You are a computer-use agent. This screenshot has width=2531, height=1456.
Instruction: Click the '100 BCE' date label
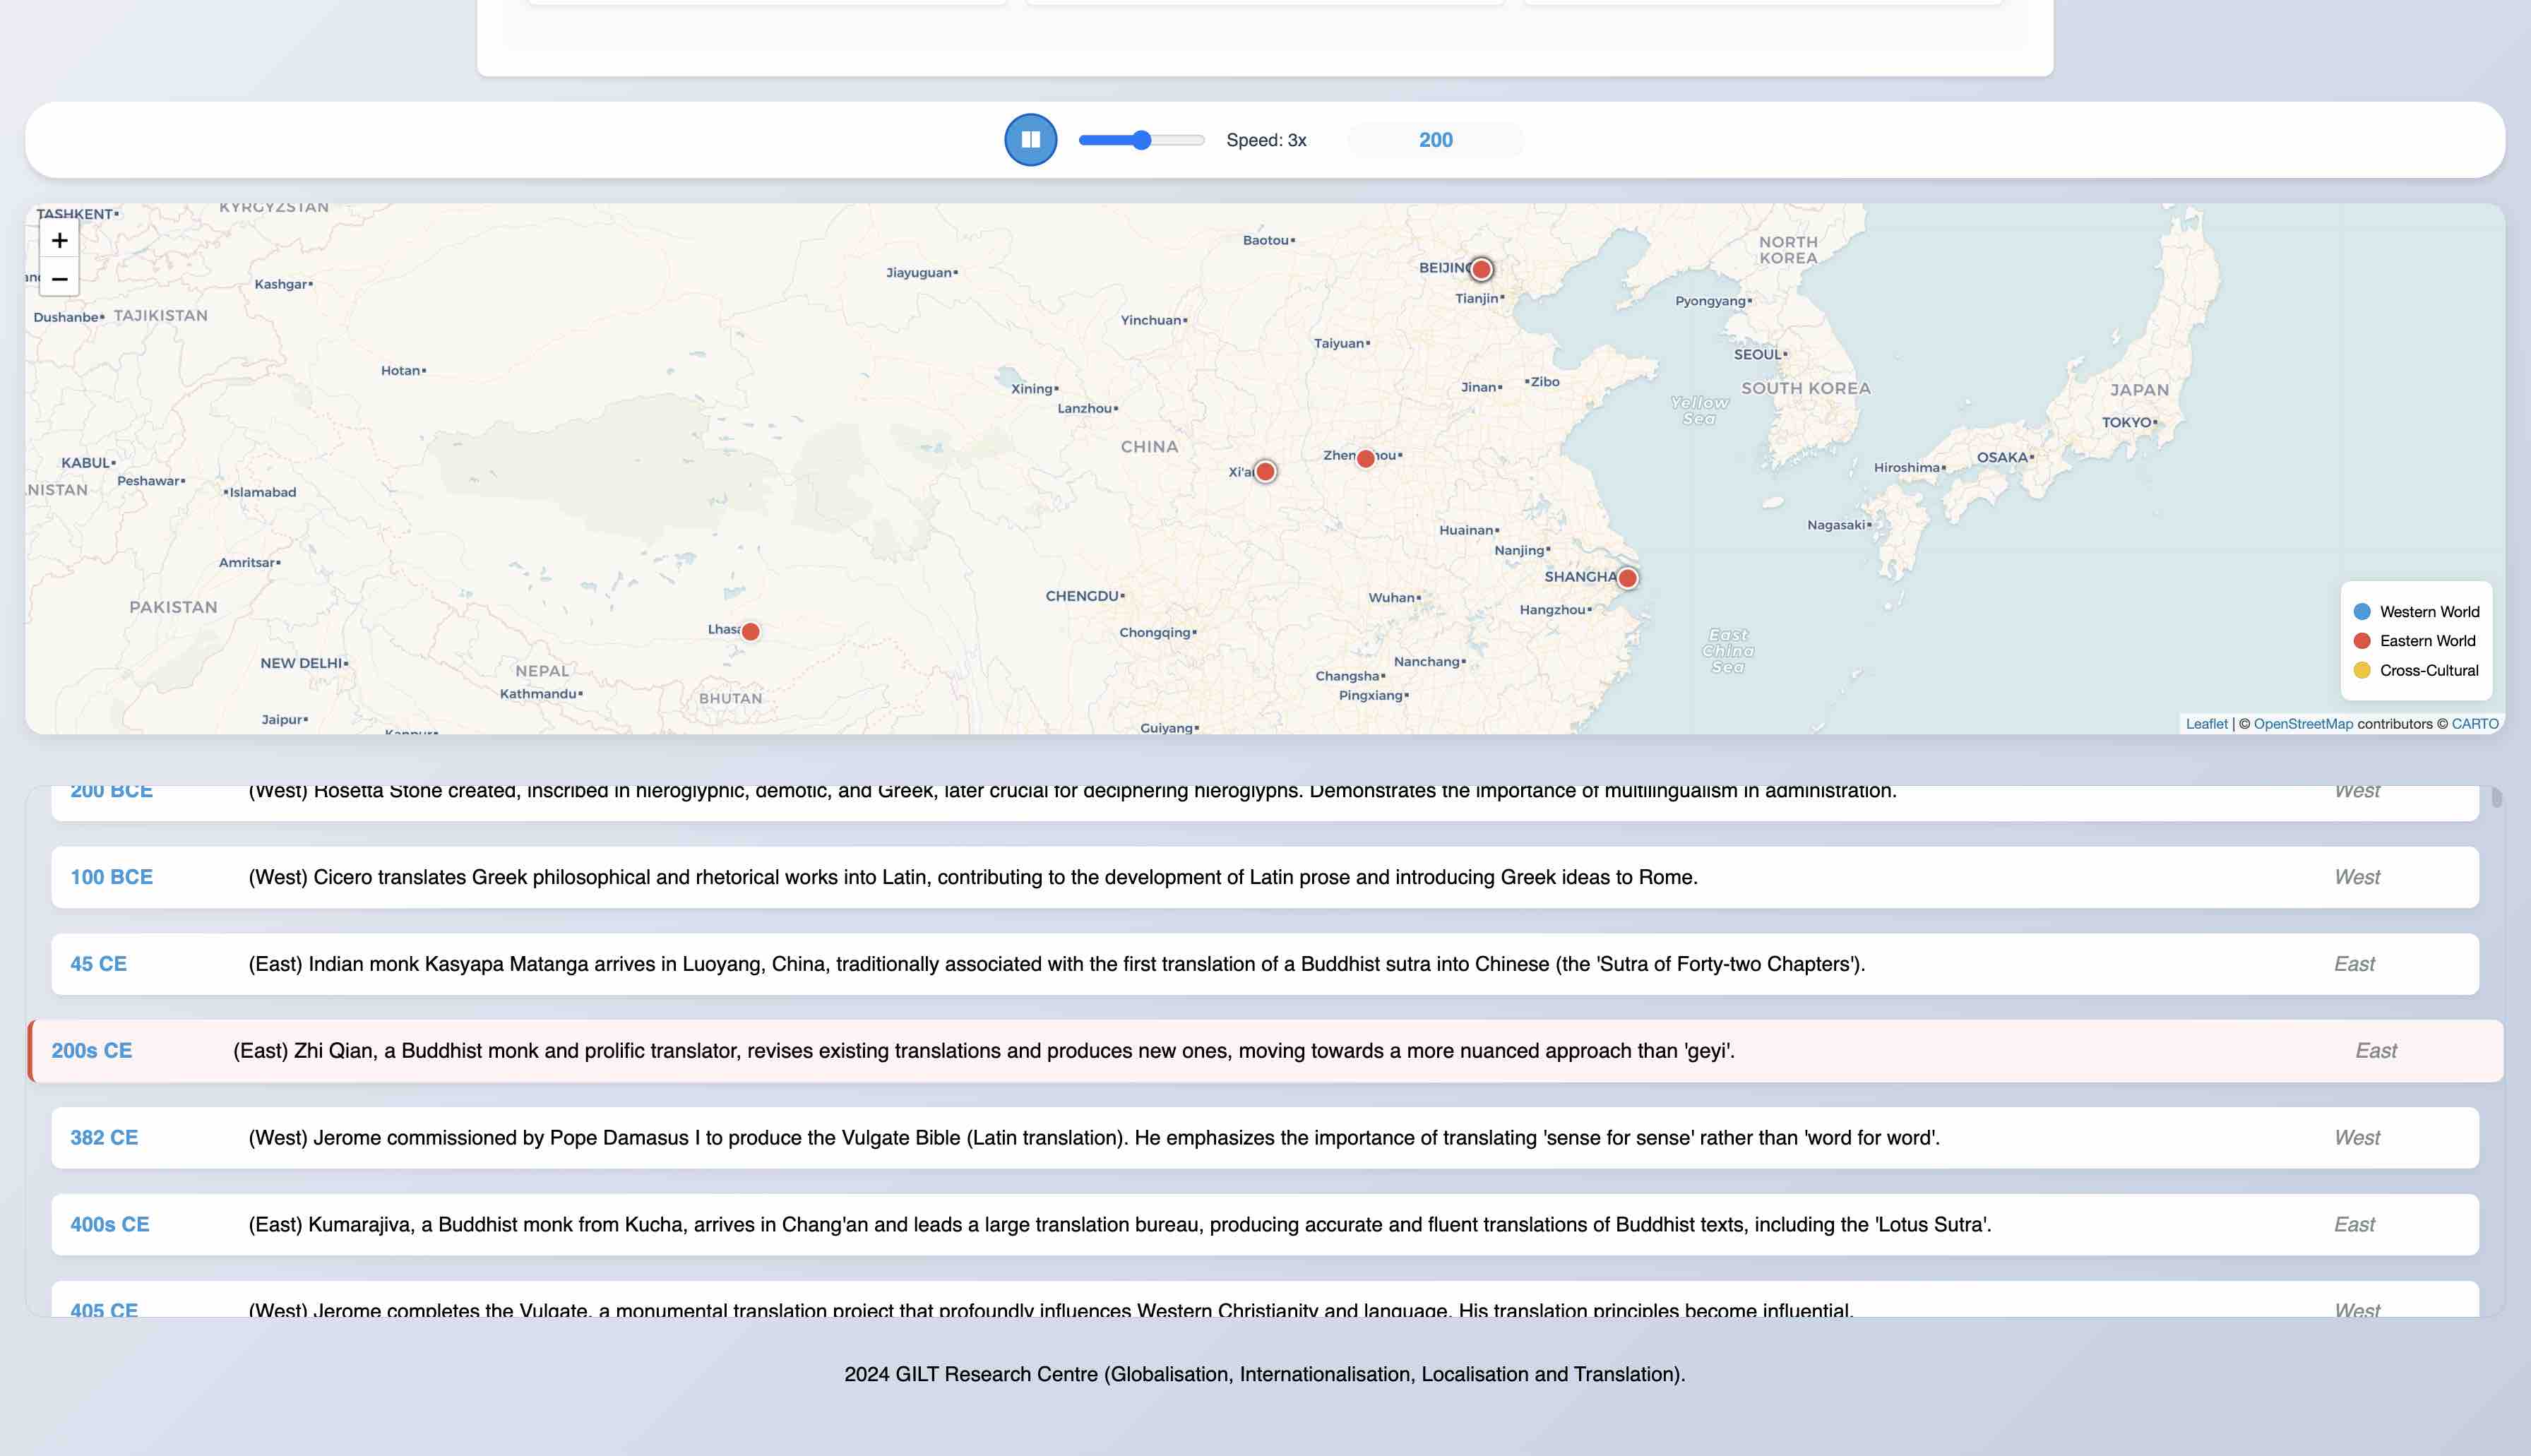(111, 877)
